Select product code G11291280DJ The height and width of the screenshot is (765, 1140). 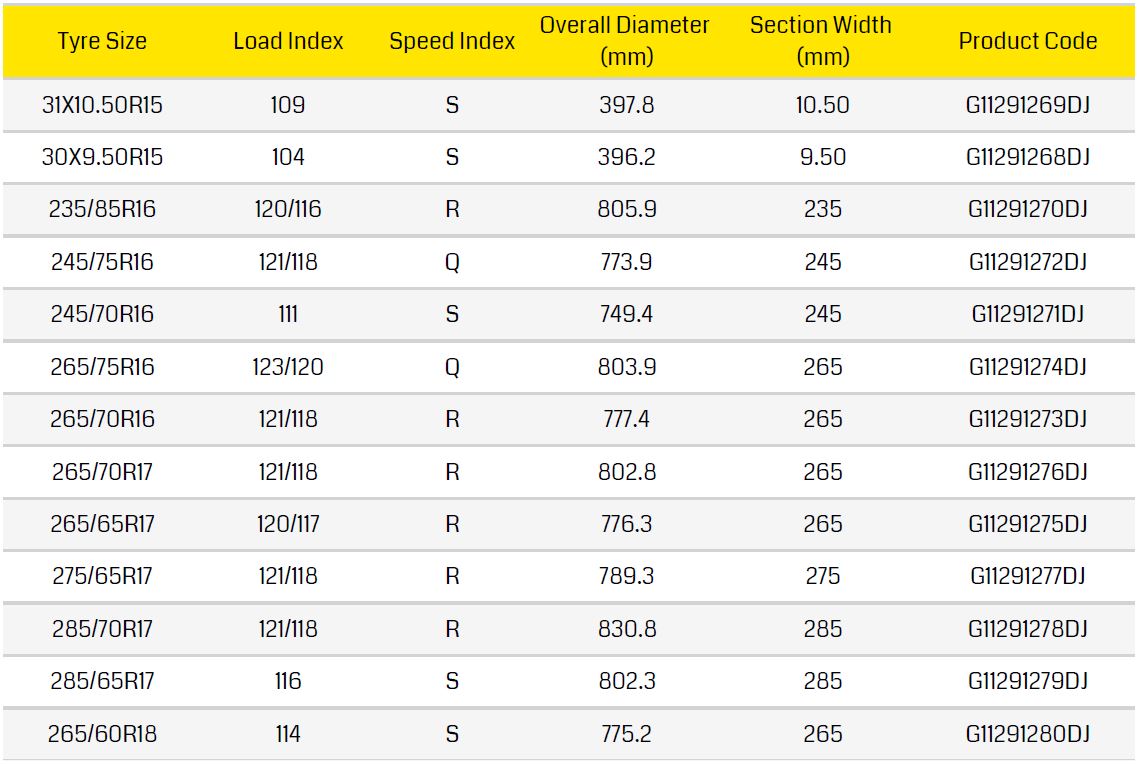(1027, 734)
